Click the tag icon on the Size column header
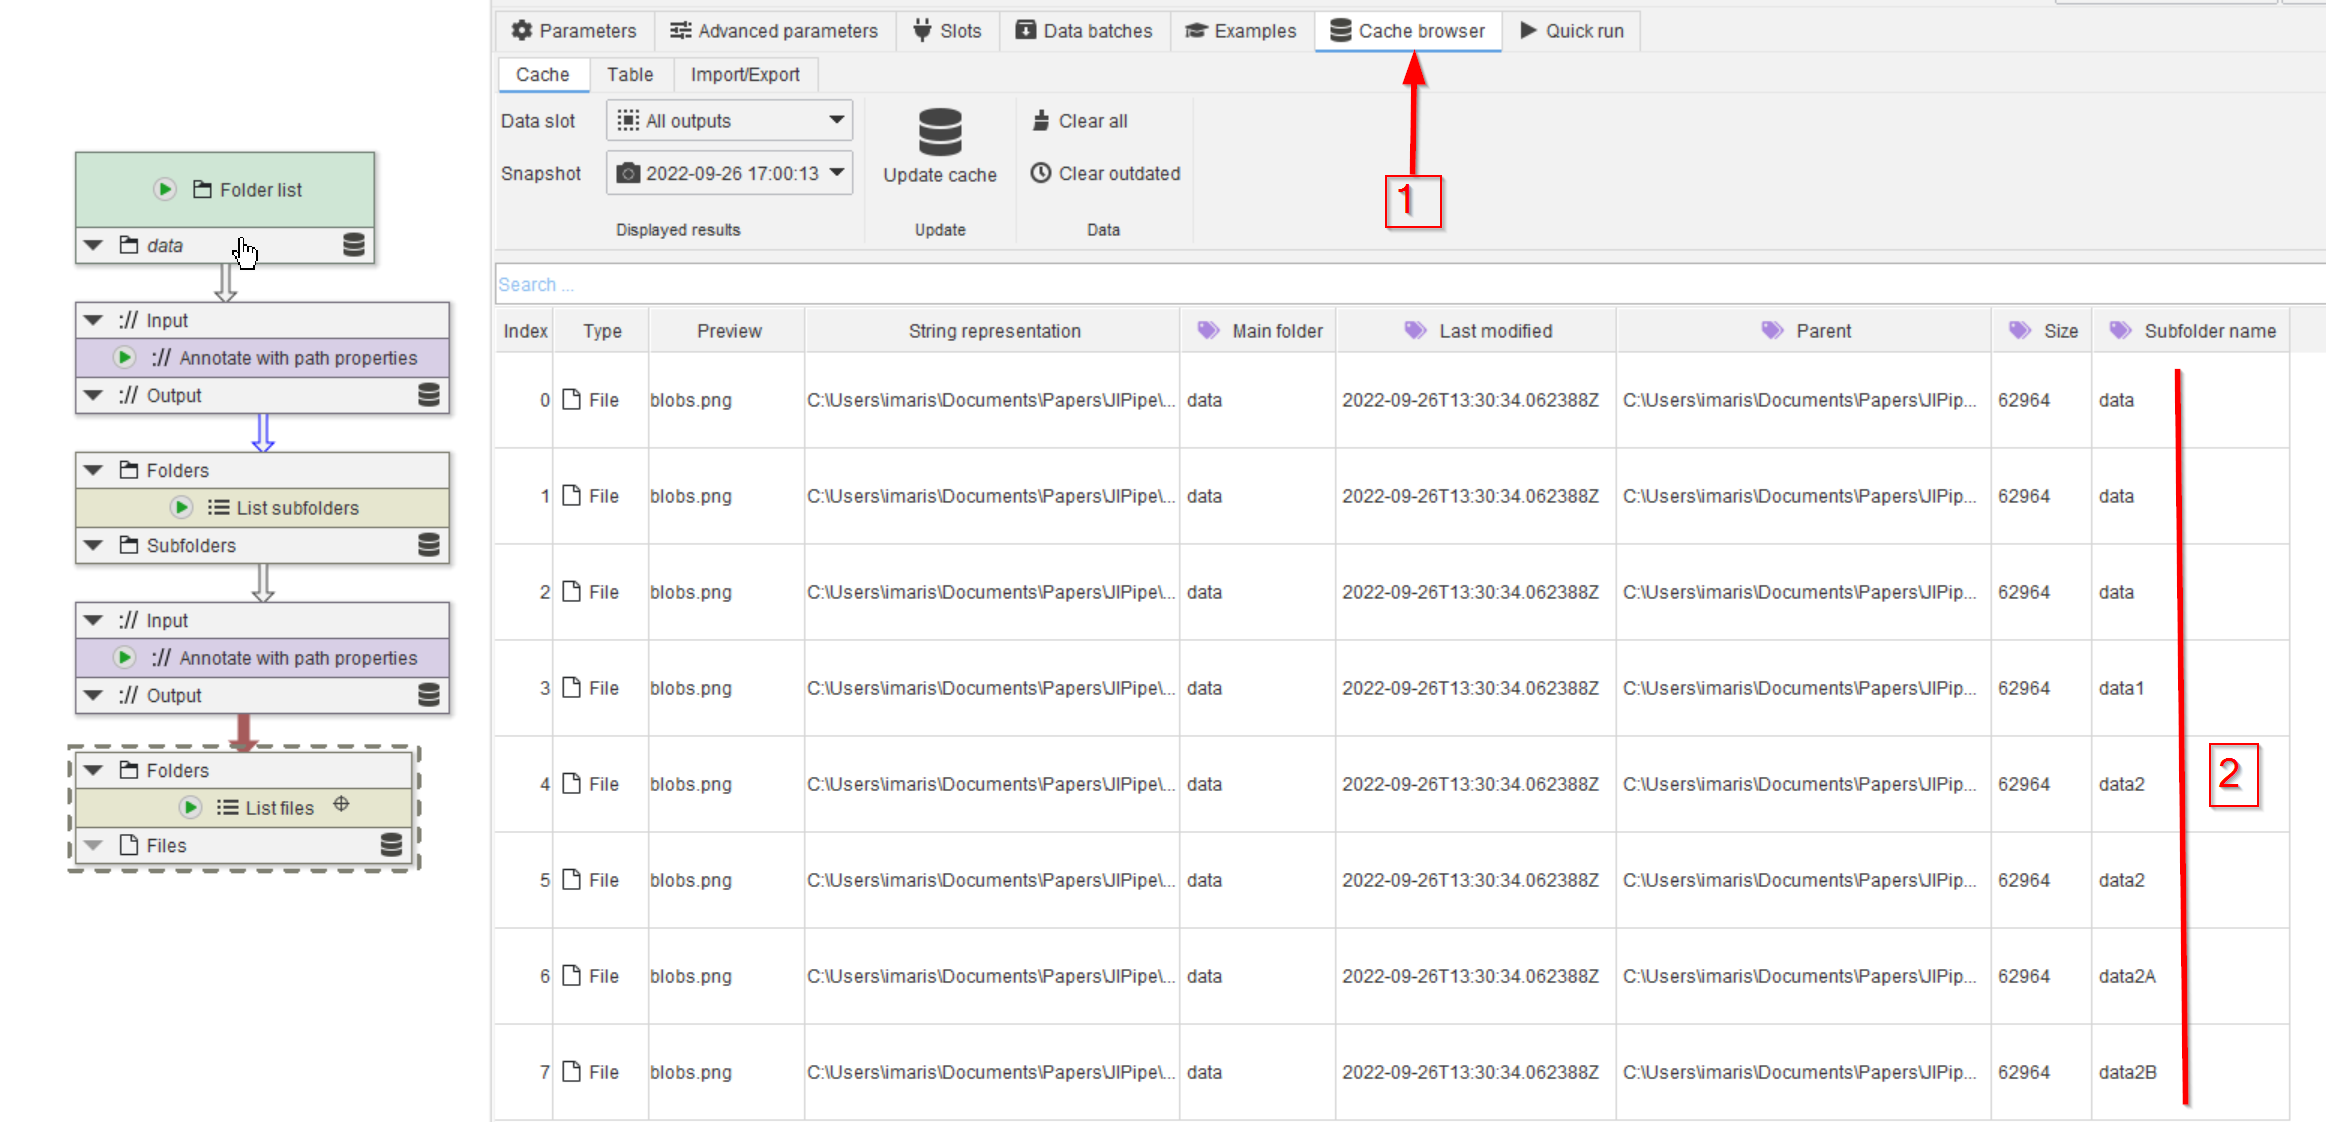Viewport: 2326px width, 1122px height. click(x=2019, y=330)
